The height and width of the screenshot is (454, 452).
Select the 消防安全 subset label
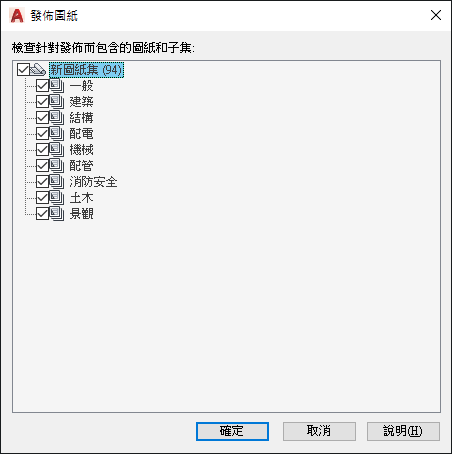click(93, 182)
